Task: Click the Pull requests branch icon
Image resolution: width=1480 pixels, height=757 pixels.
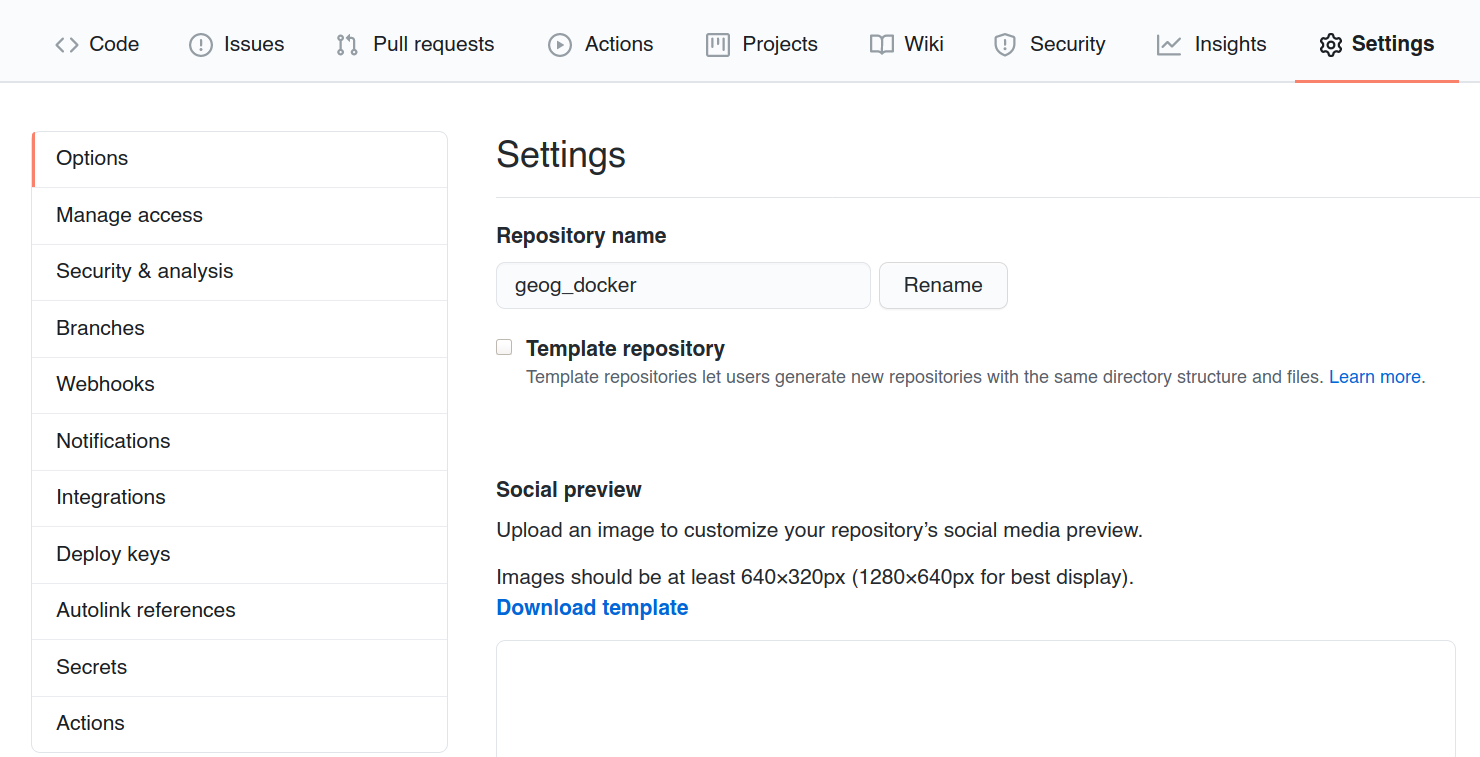Action: pyautogui.click(x=347, y=45)
